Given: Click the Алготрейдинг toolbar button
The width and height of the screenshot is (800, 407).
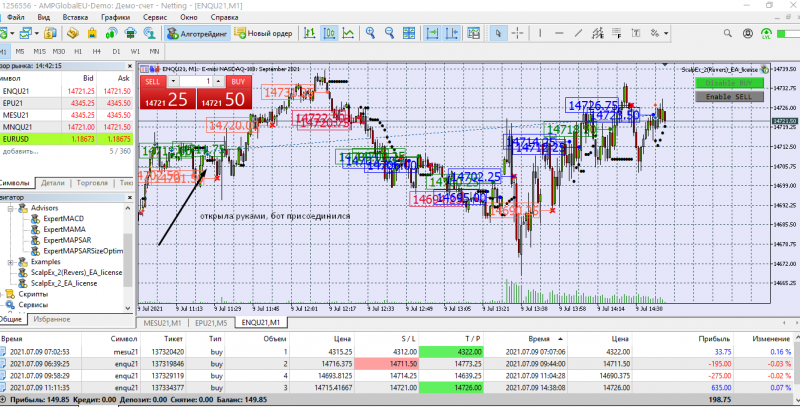Looking at the screenshot, I should coord(197,33).
